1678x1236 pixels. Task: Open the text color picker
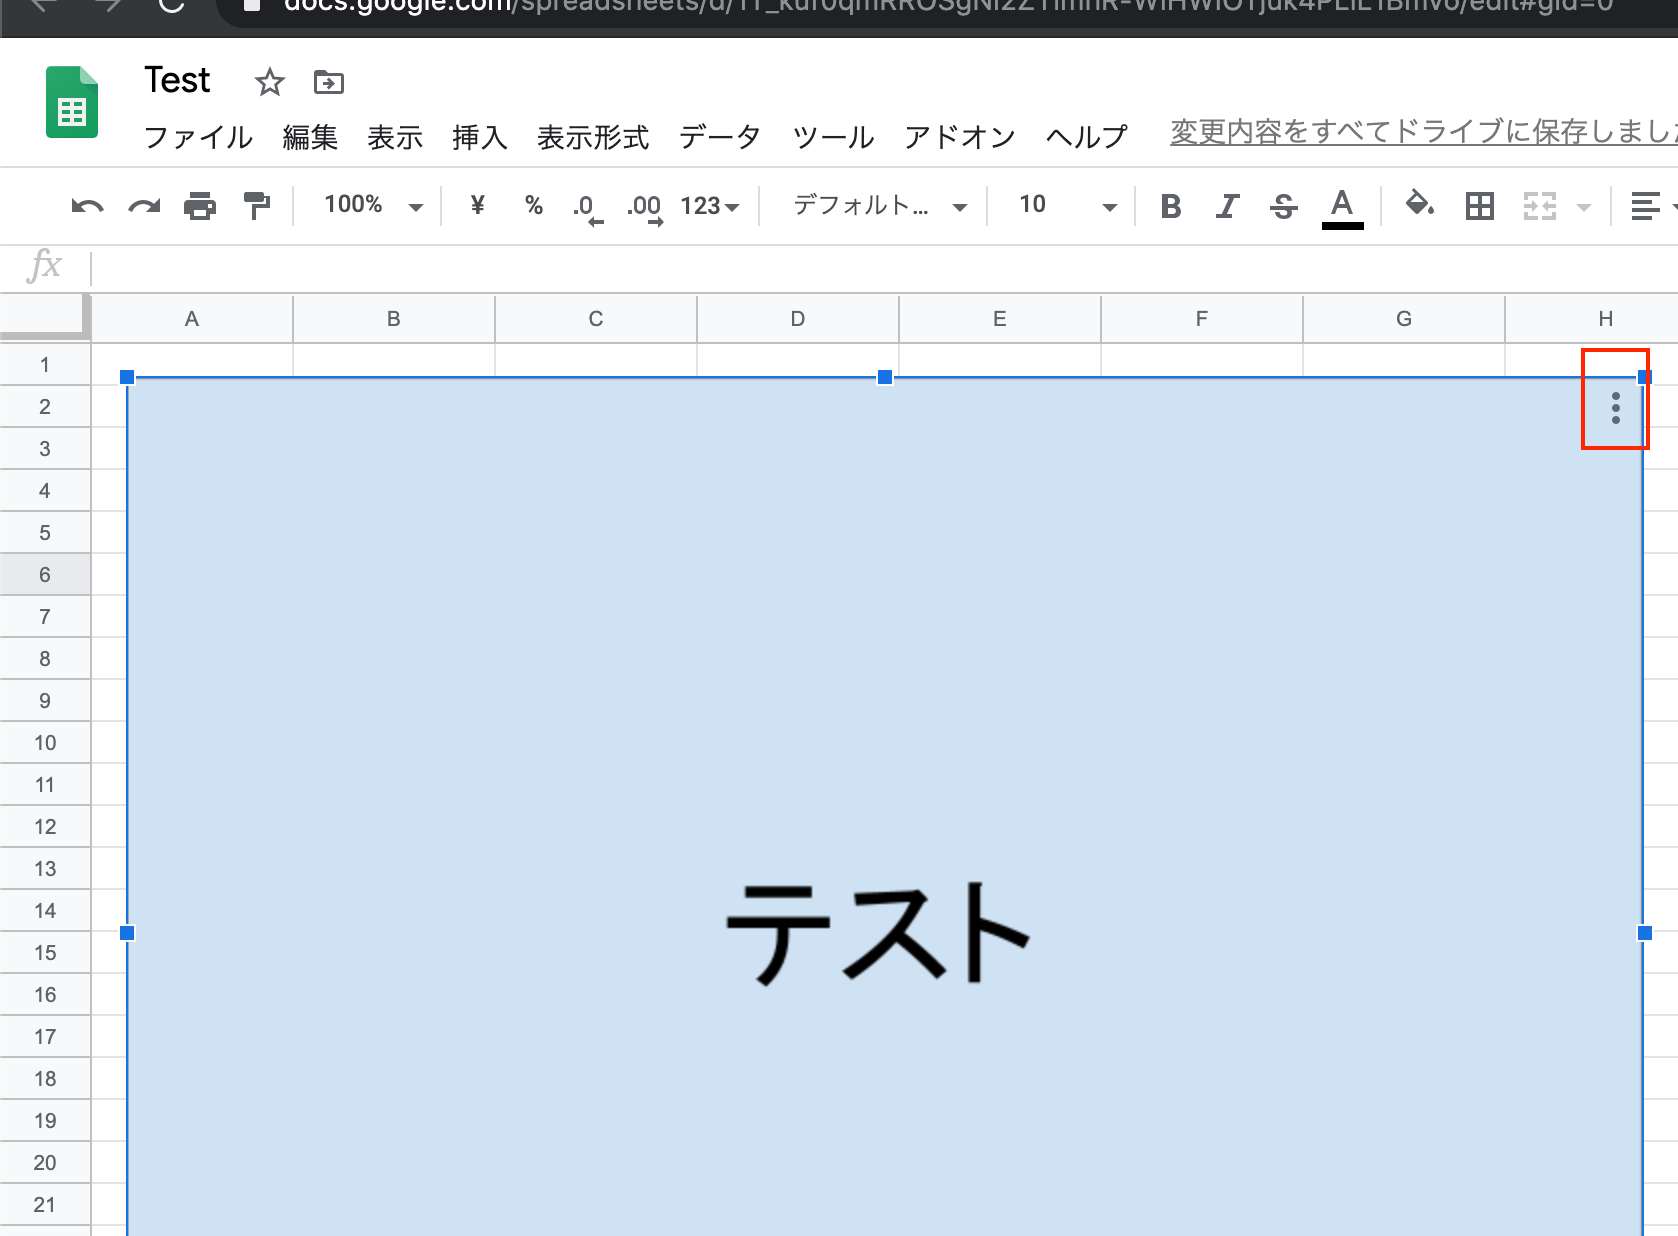point(1342,208)
